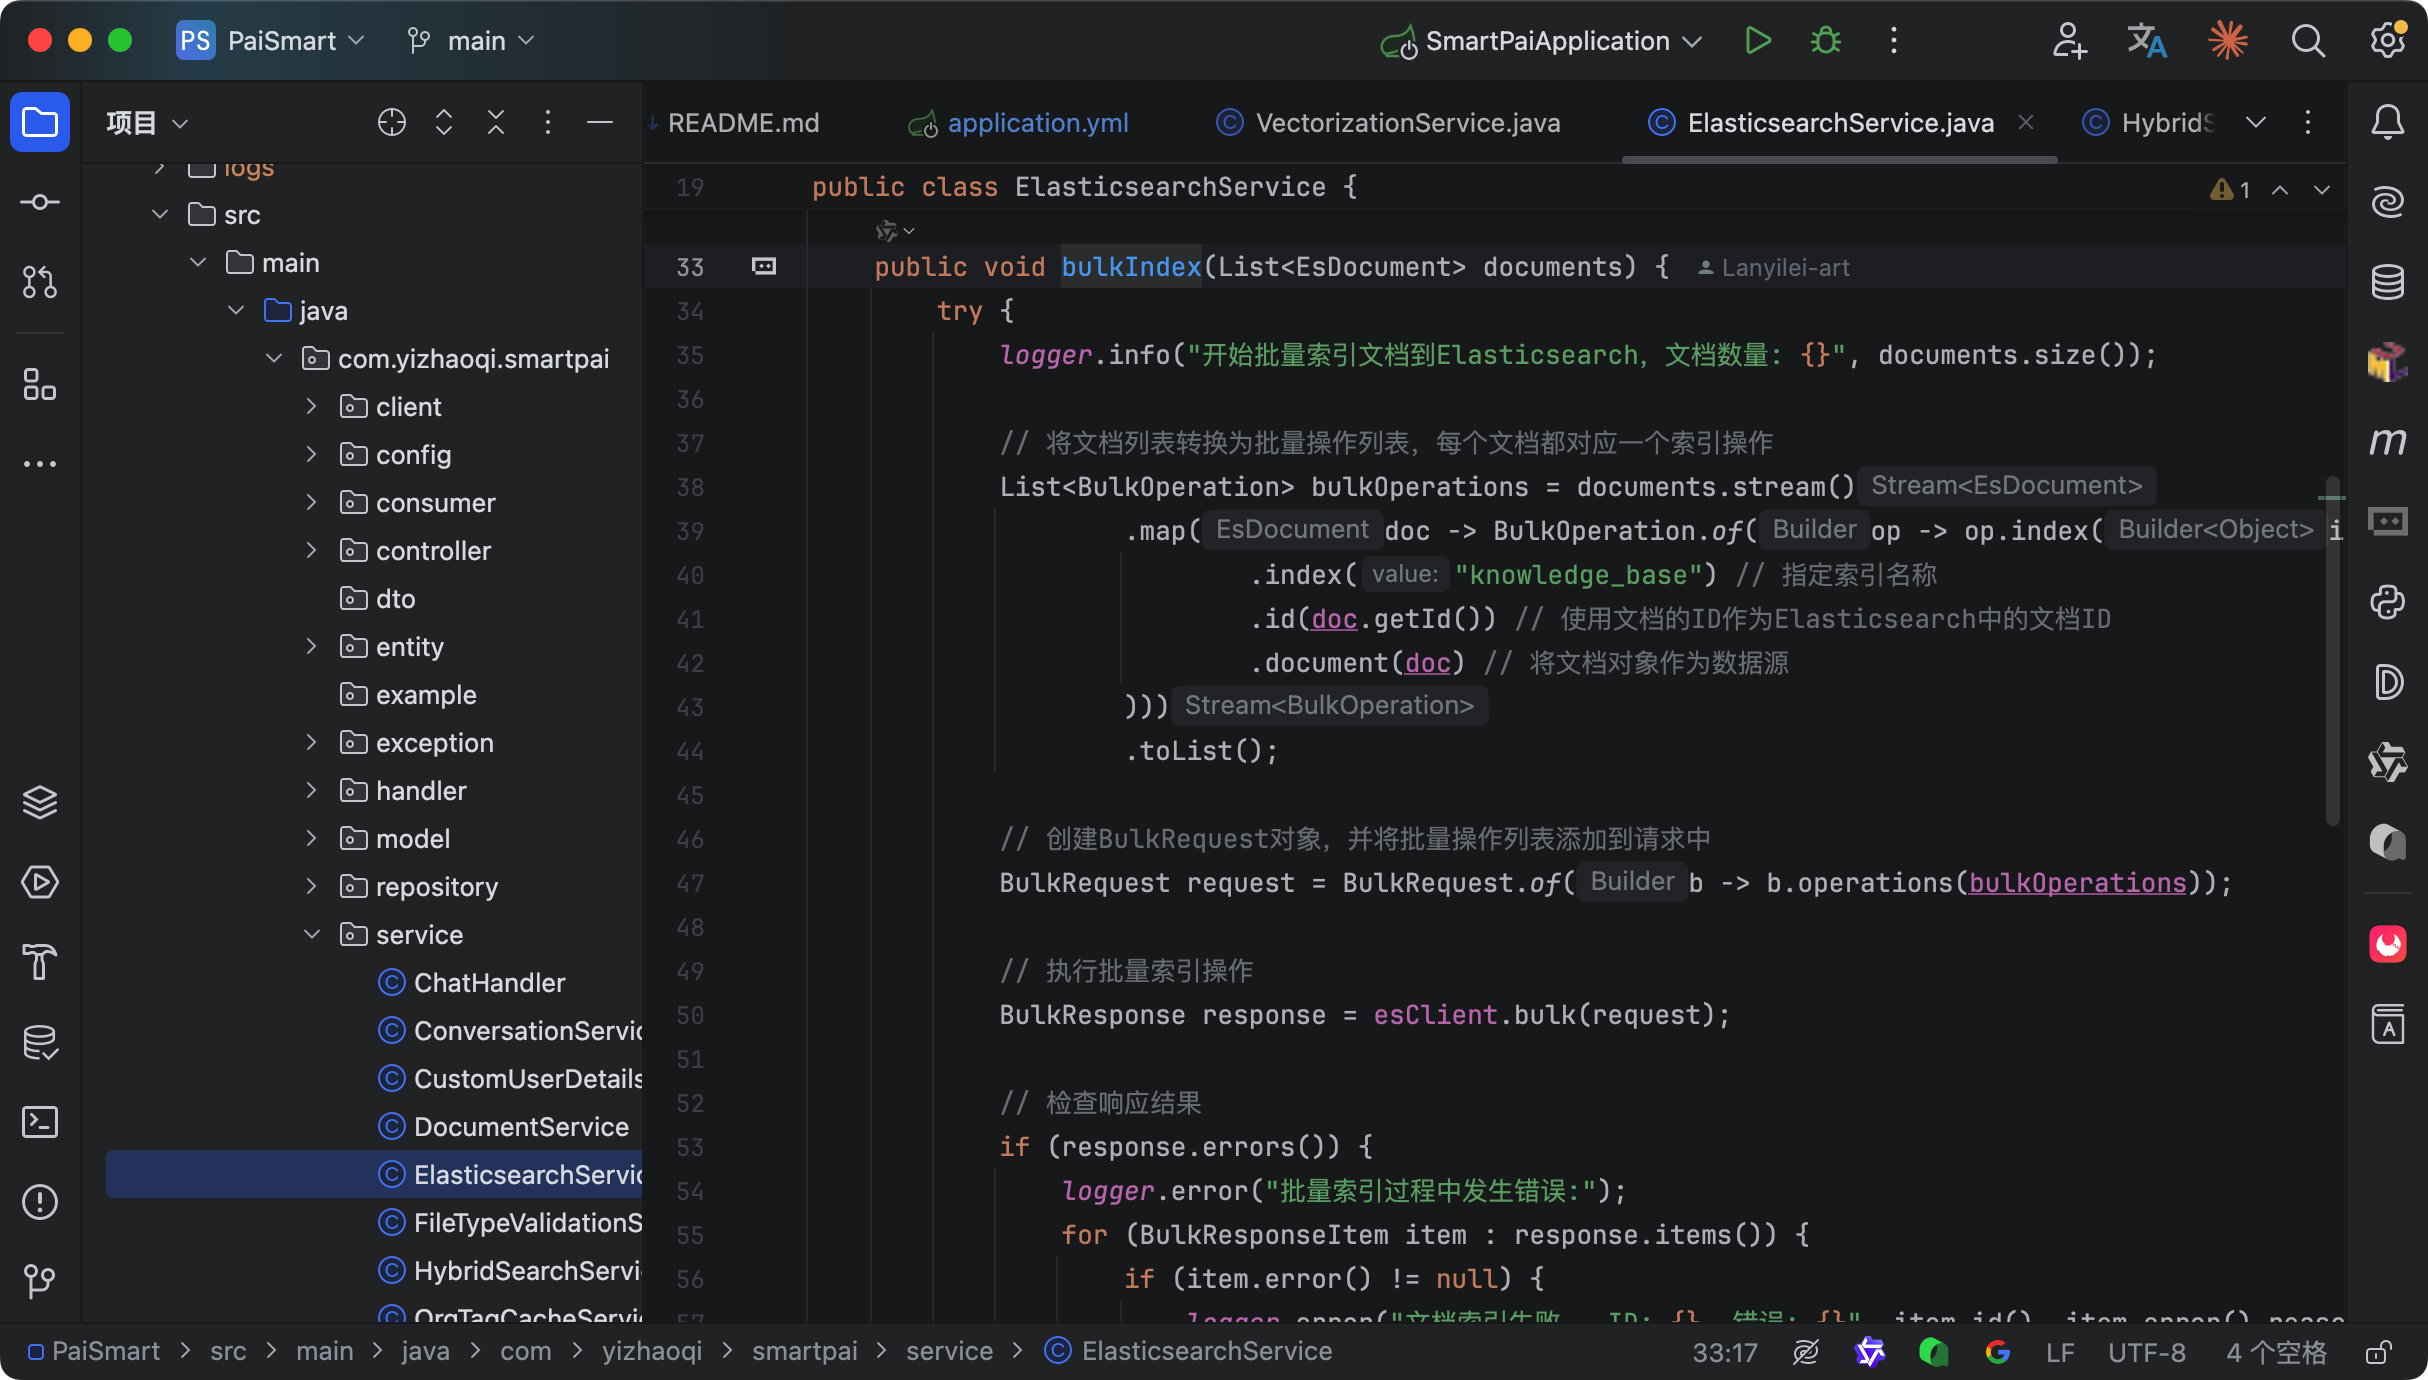The image size is (2428, 1380).
Task: Open the Problems tool window
Action: point(40,1202)
